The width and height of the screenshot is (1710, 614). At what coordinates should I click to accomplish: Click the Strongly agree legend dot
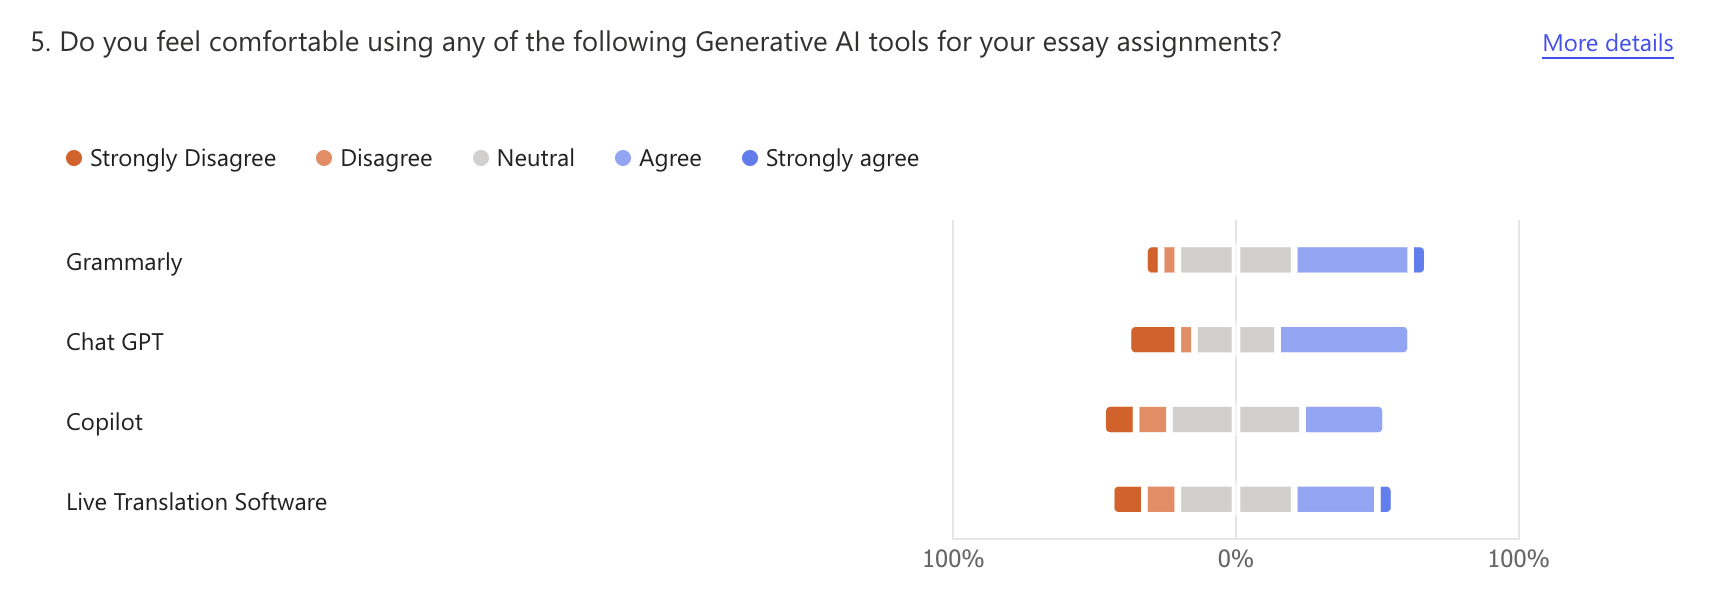click(750, 158)
